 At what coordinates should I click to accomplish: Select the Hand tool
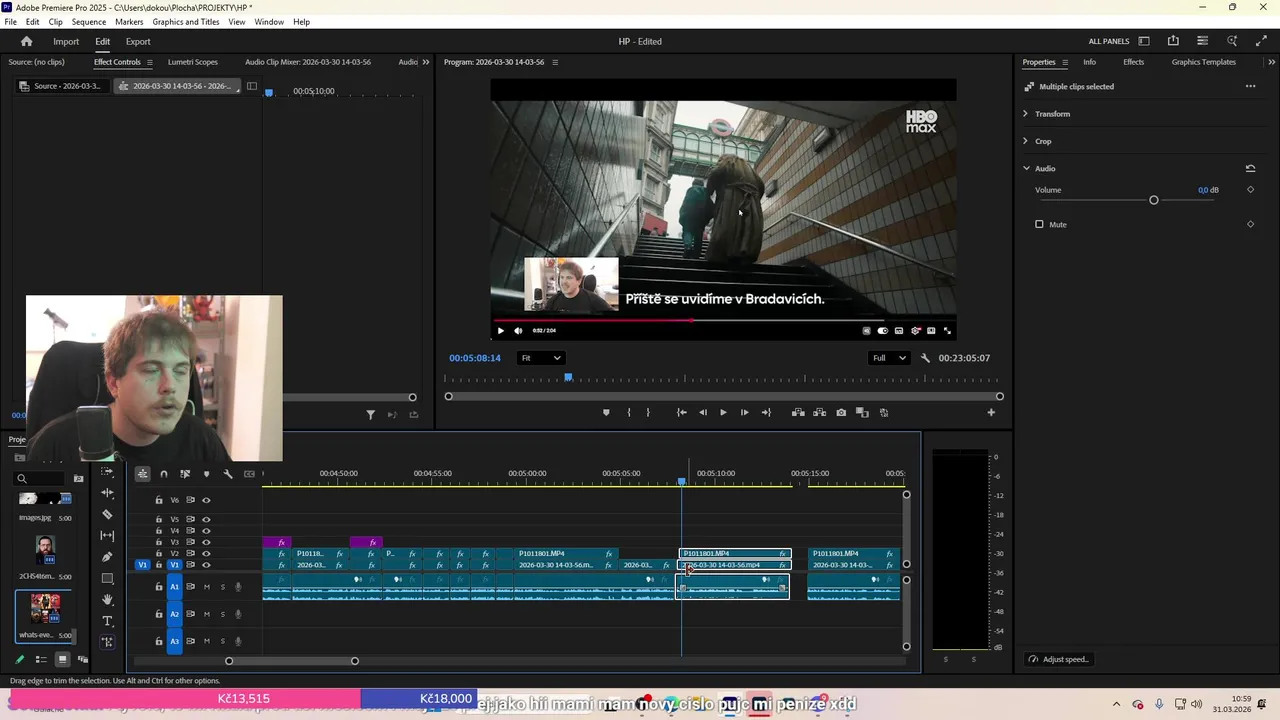108,599
